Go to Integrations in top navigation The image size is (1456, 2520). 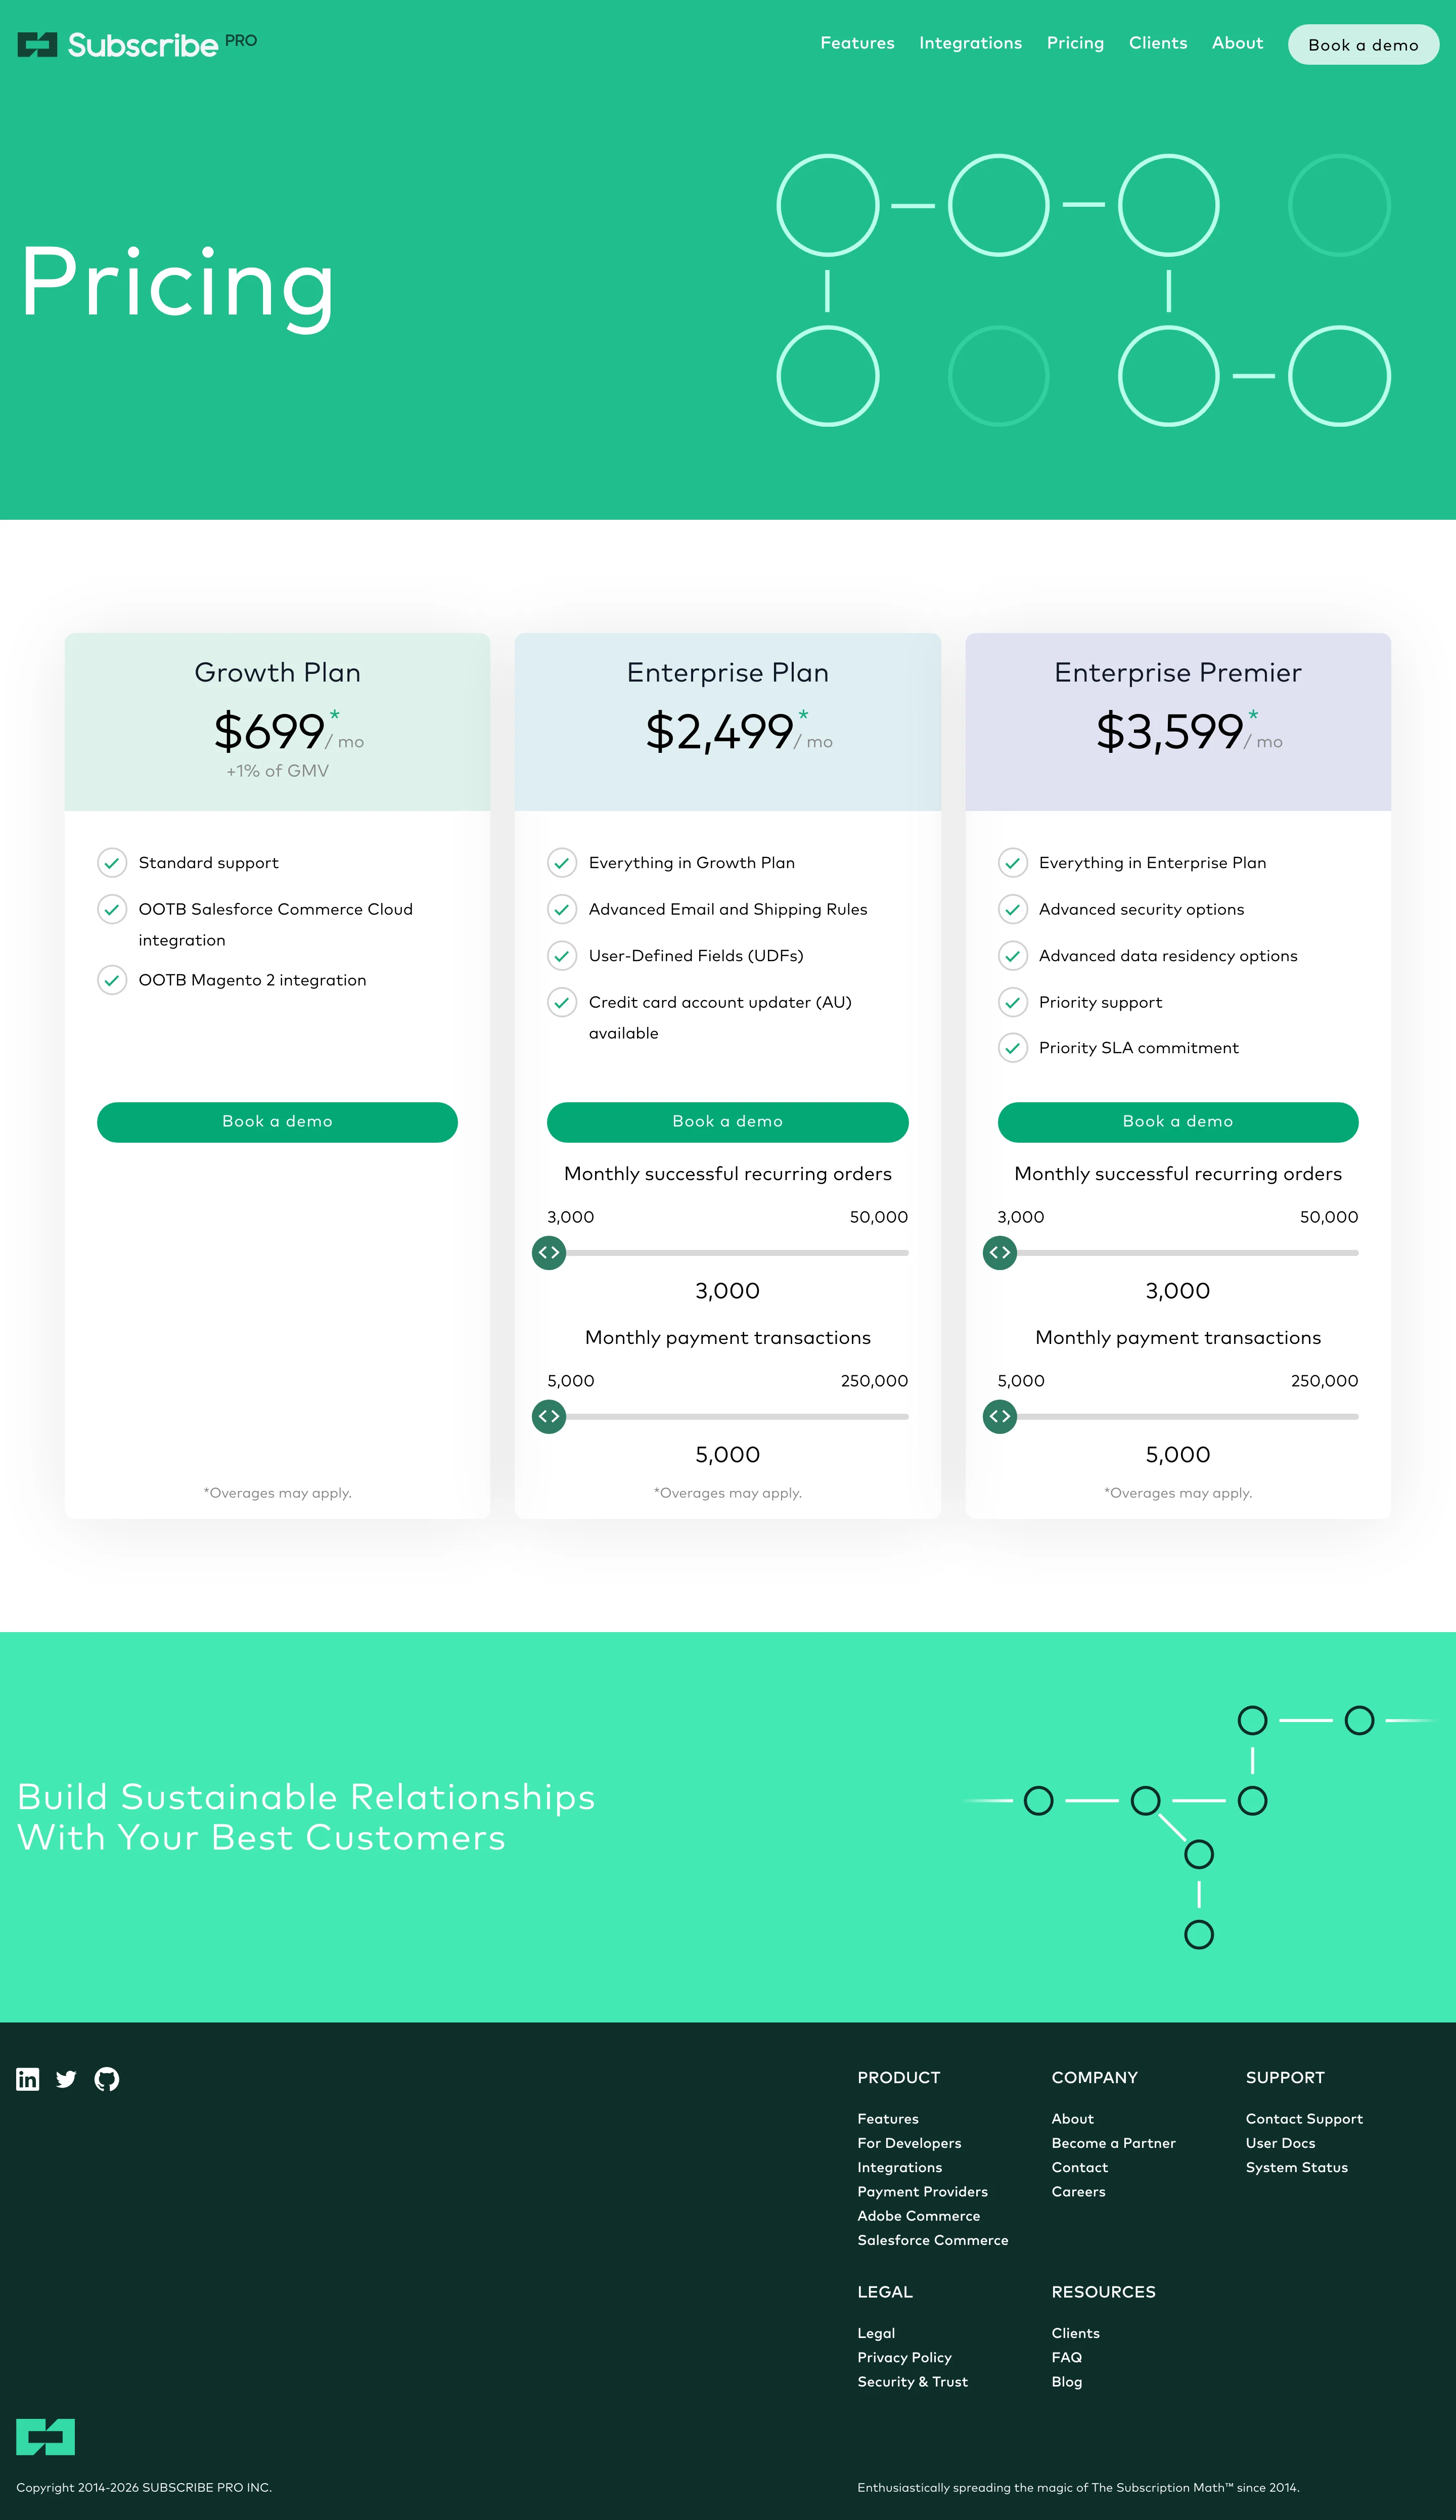[970, 43]
